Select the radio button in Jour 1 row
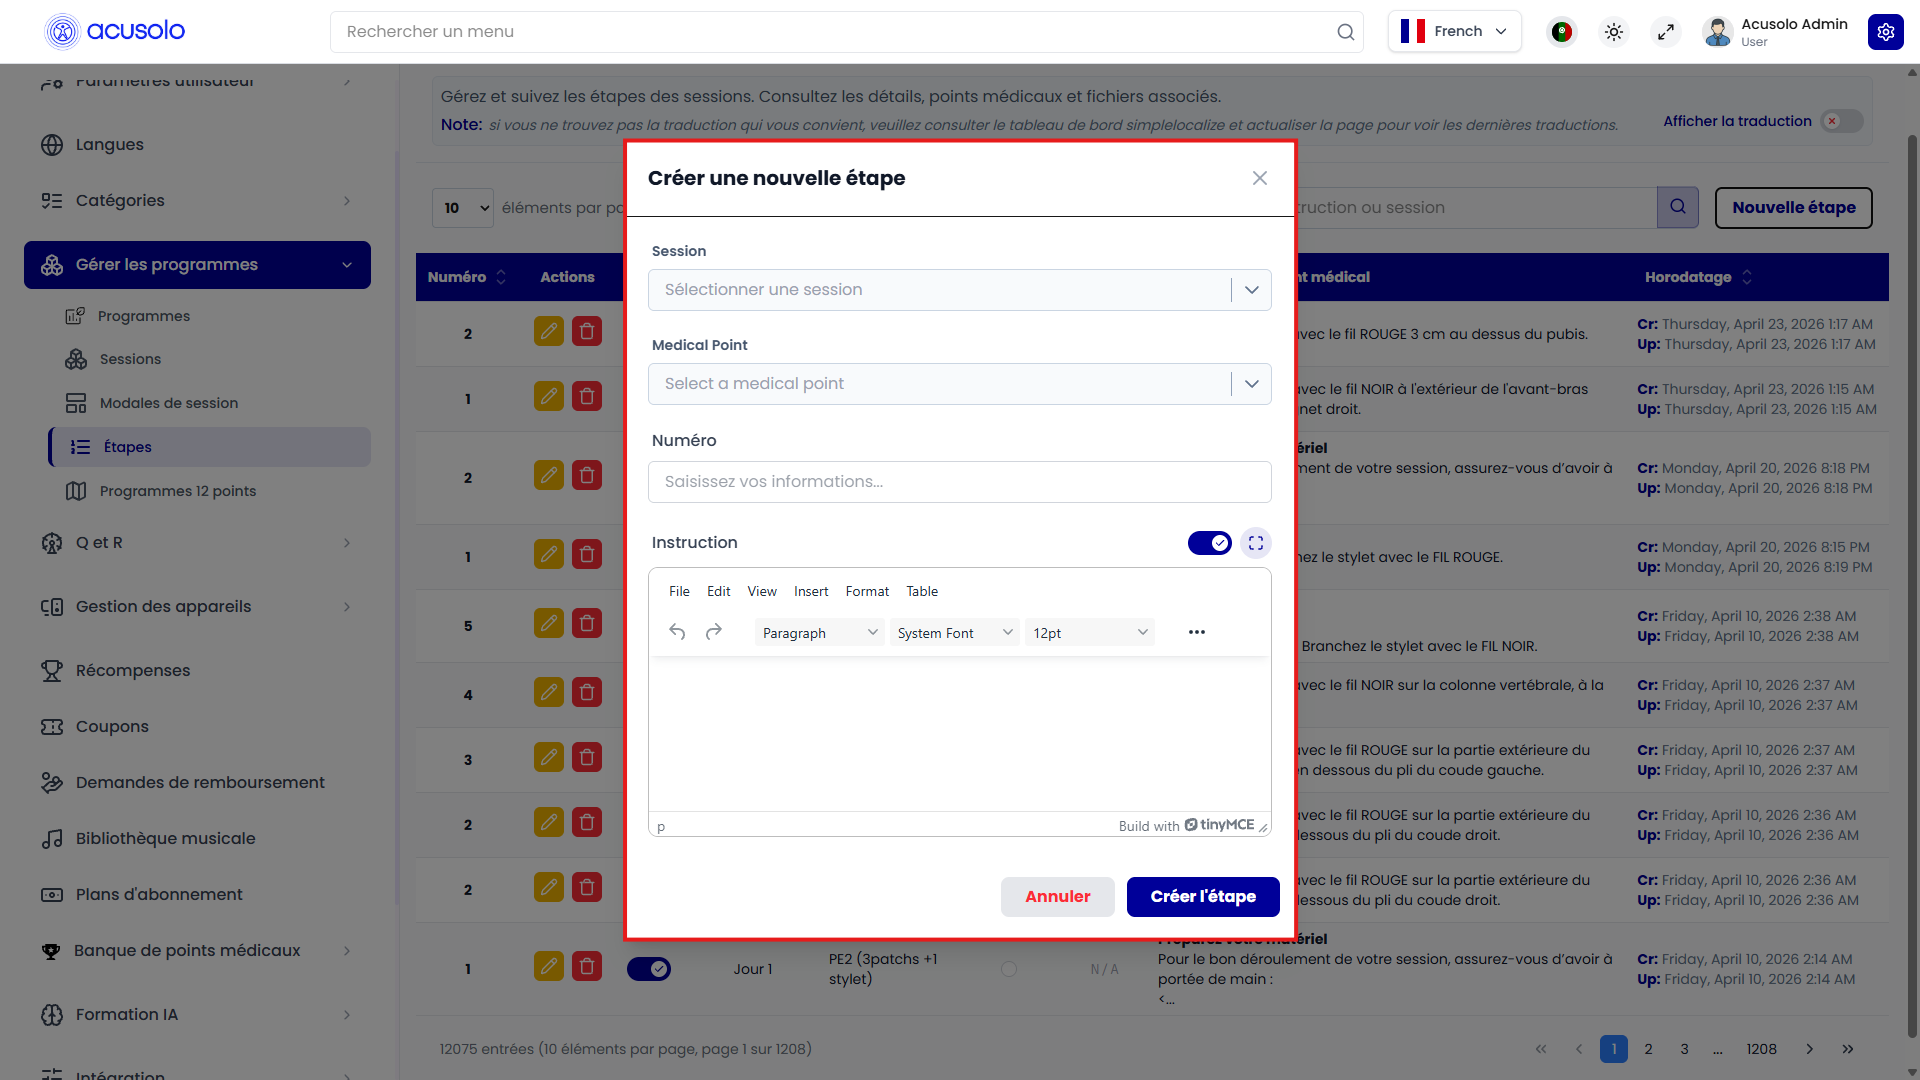 1009,969
